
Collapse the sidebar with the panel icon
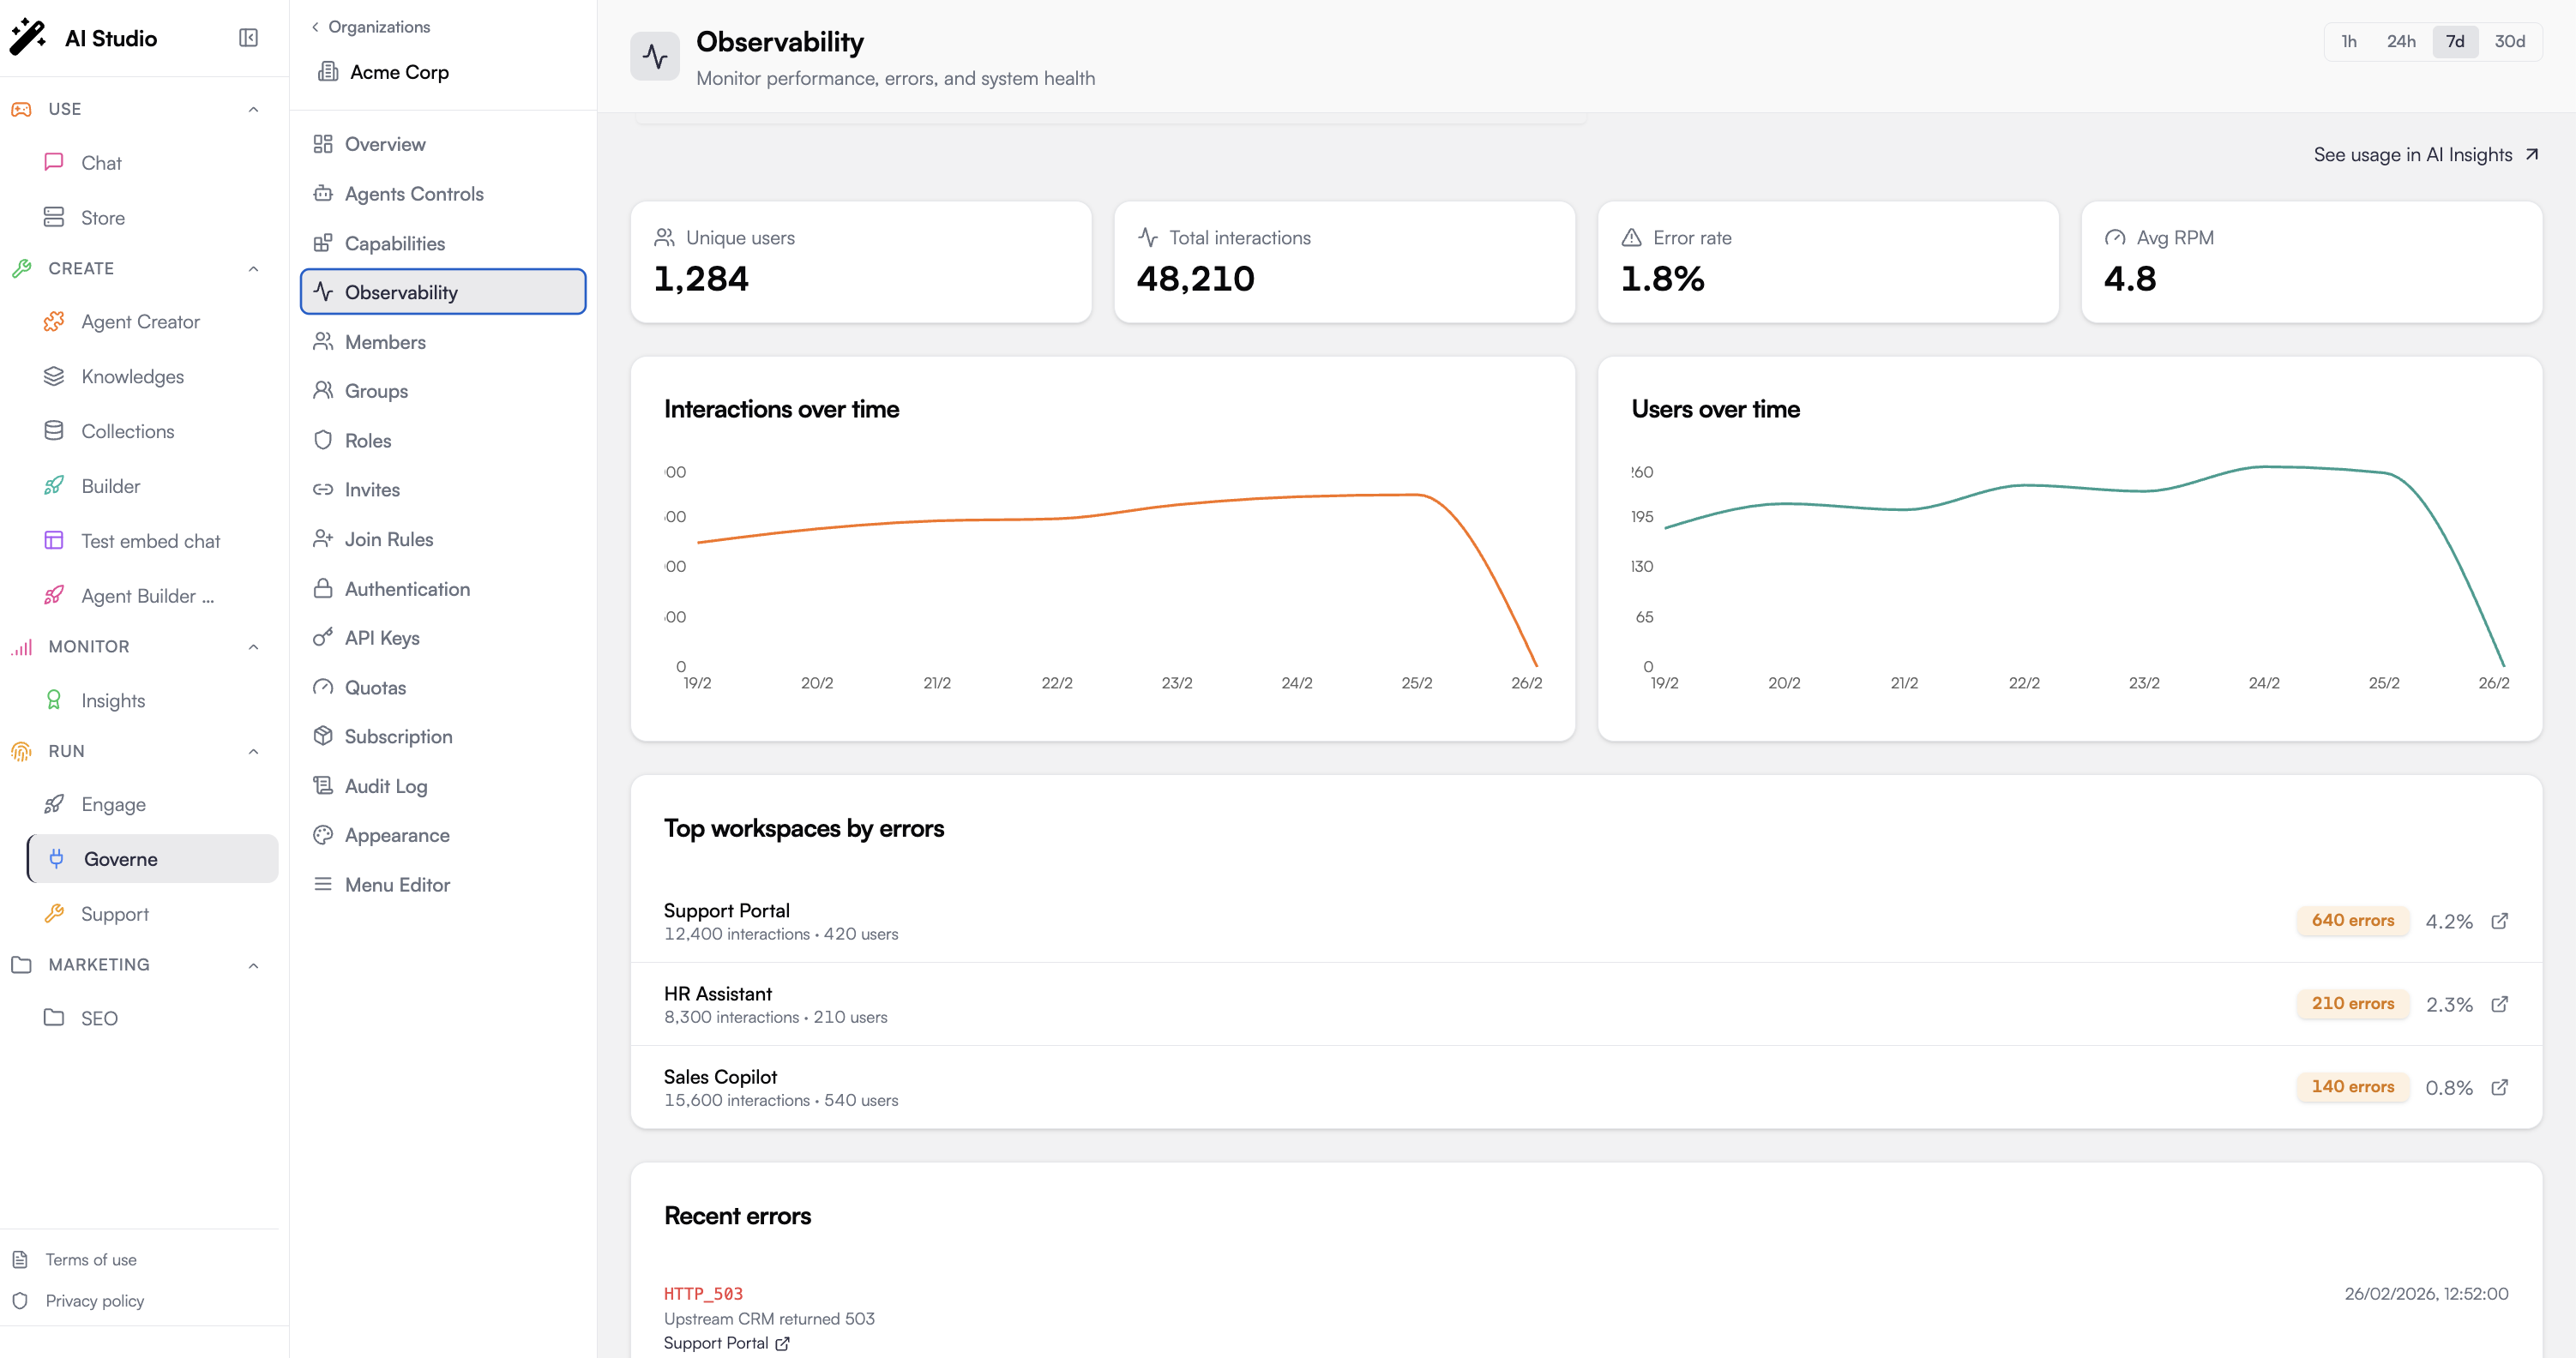tap(248, 38)
